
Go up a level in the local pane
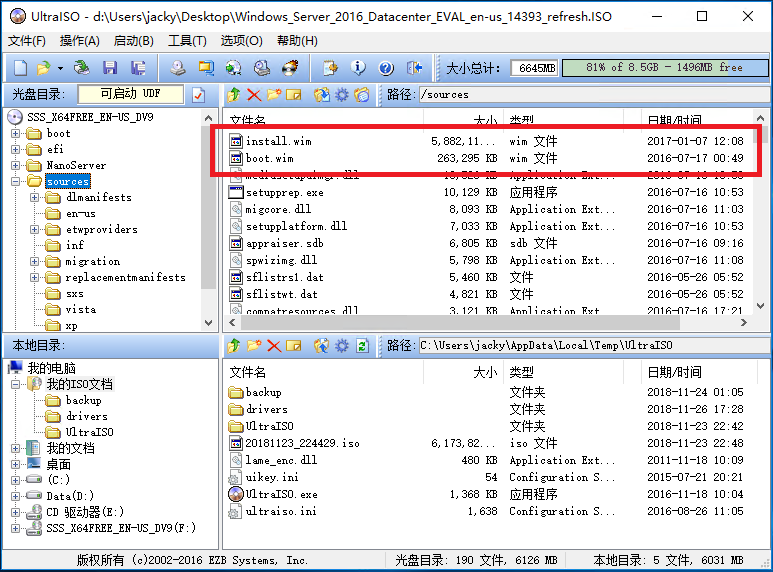234,346
